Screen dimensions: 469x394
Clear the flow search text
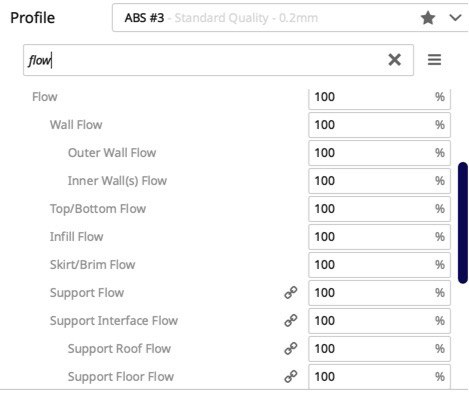pyautogui.click(x=394, y=60)
